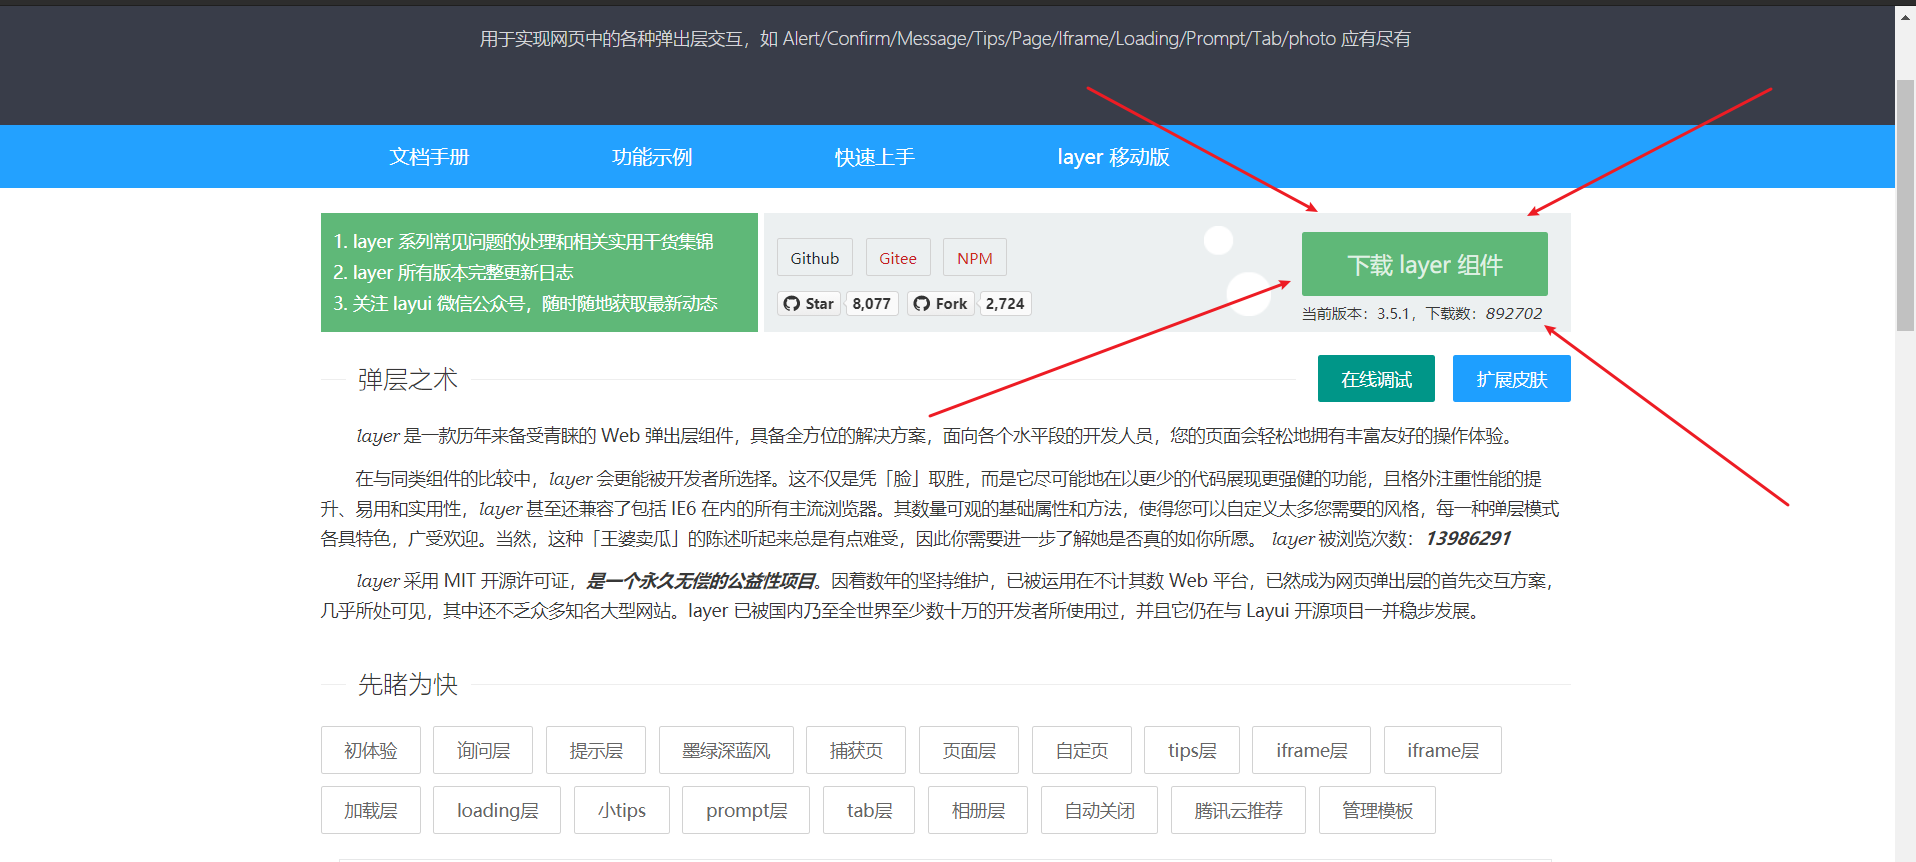The image size is (1916, 862).
Task: Click the 管理模板 button
Action: point(1377,810)
